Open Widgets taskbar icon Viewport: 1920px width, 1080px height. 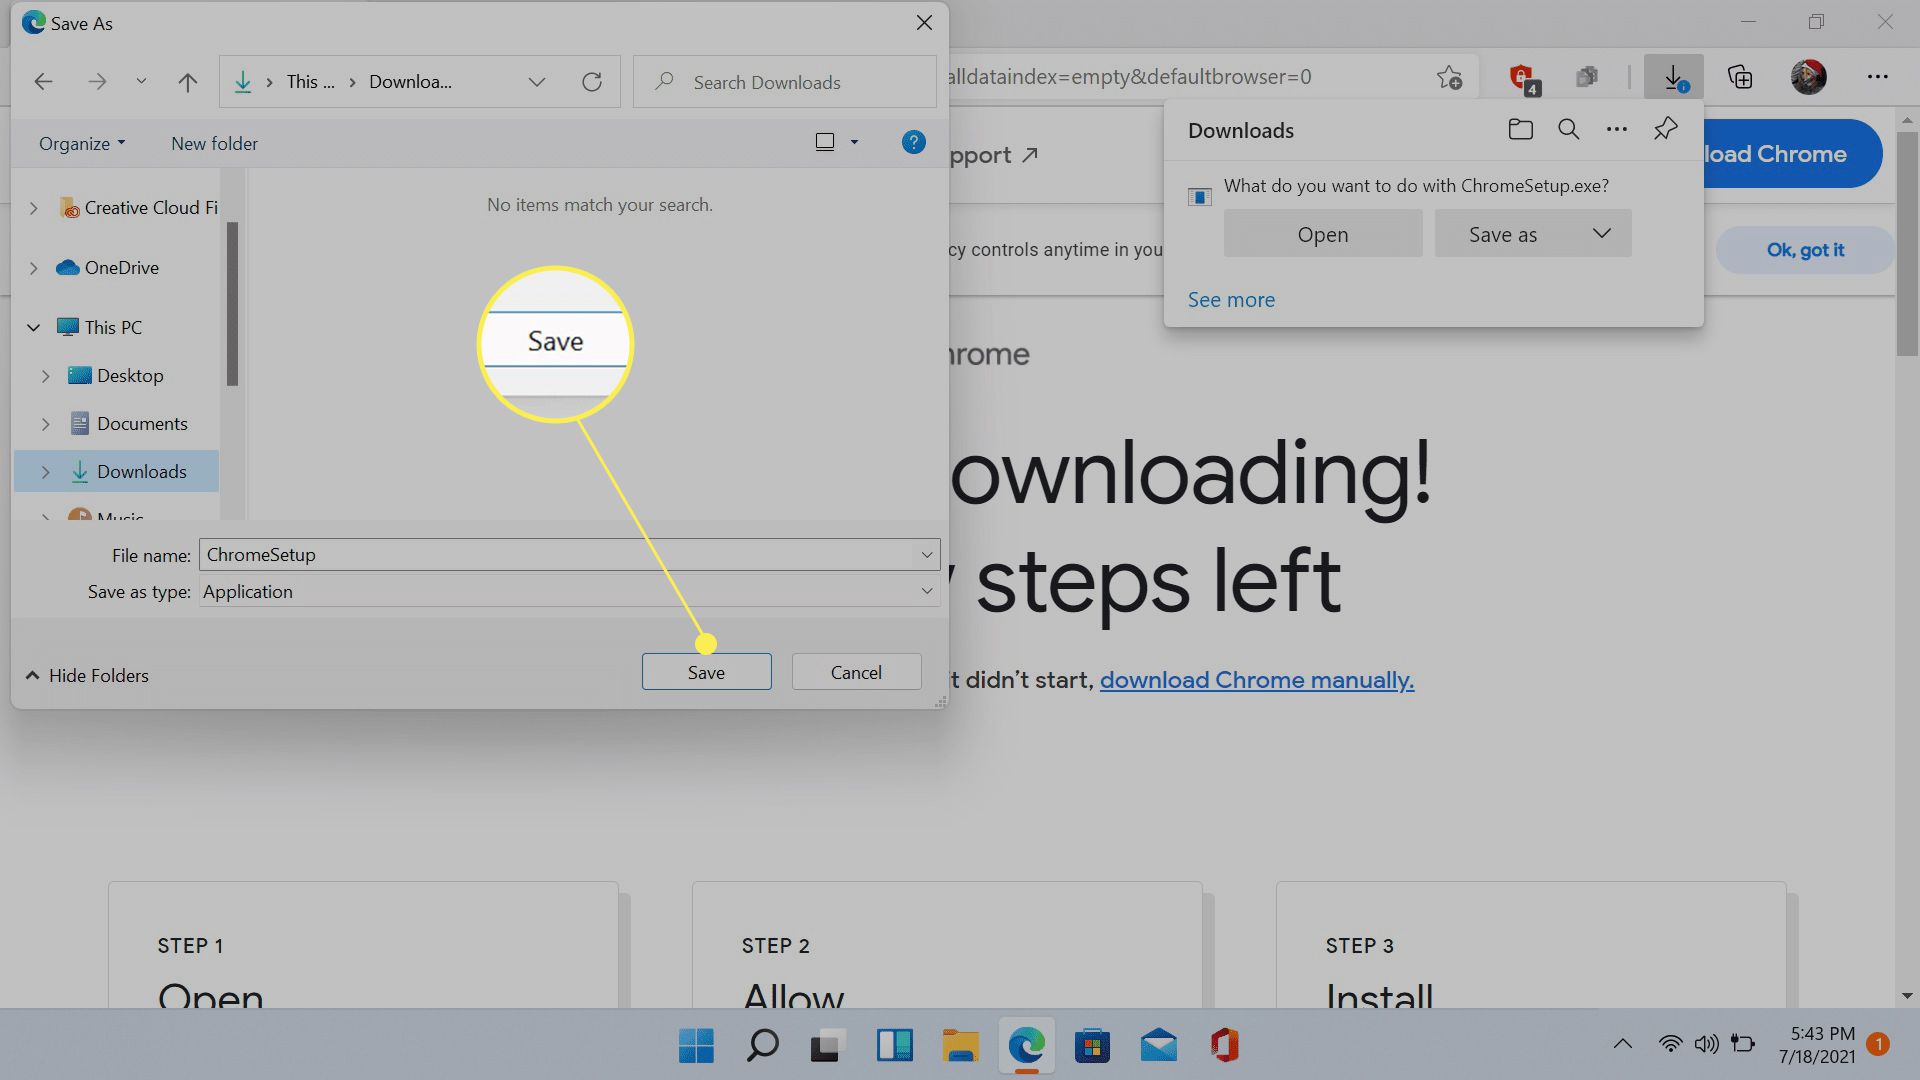[894, 1046]
